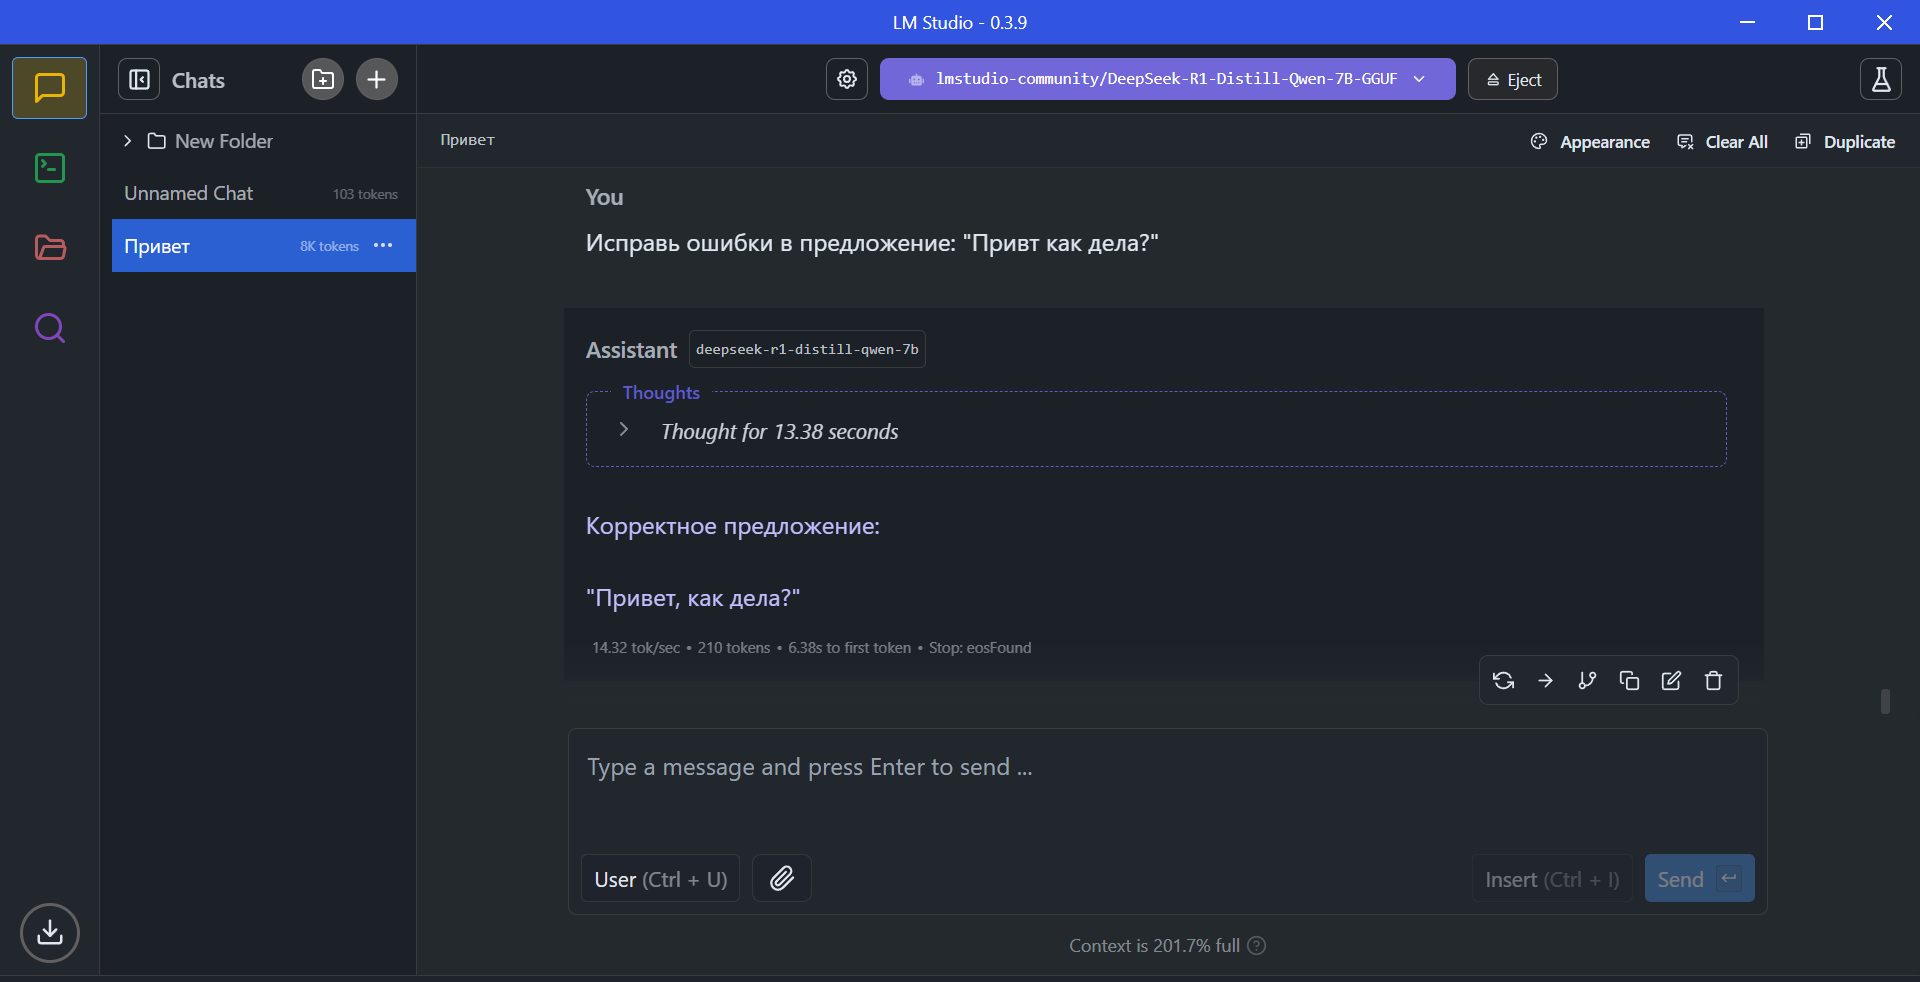Screen dimensions: 1920x982
Task: Open the model selector dropdown
Action: pyautogui.click(x=1167, y=79)
